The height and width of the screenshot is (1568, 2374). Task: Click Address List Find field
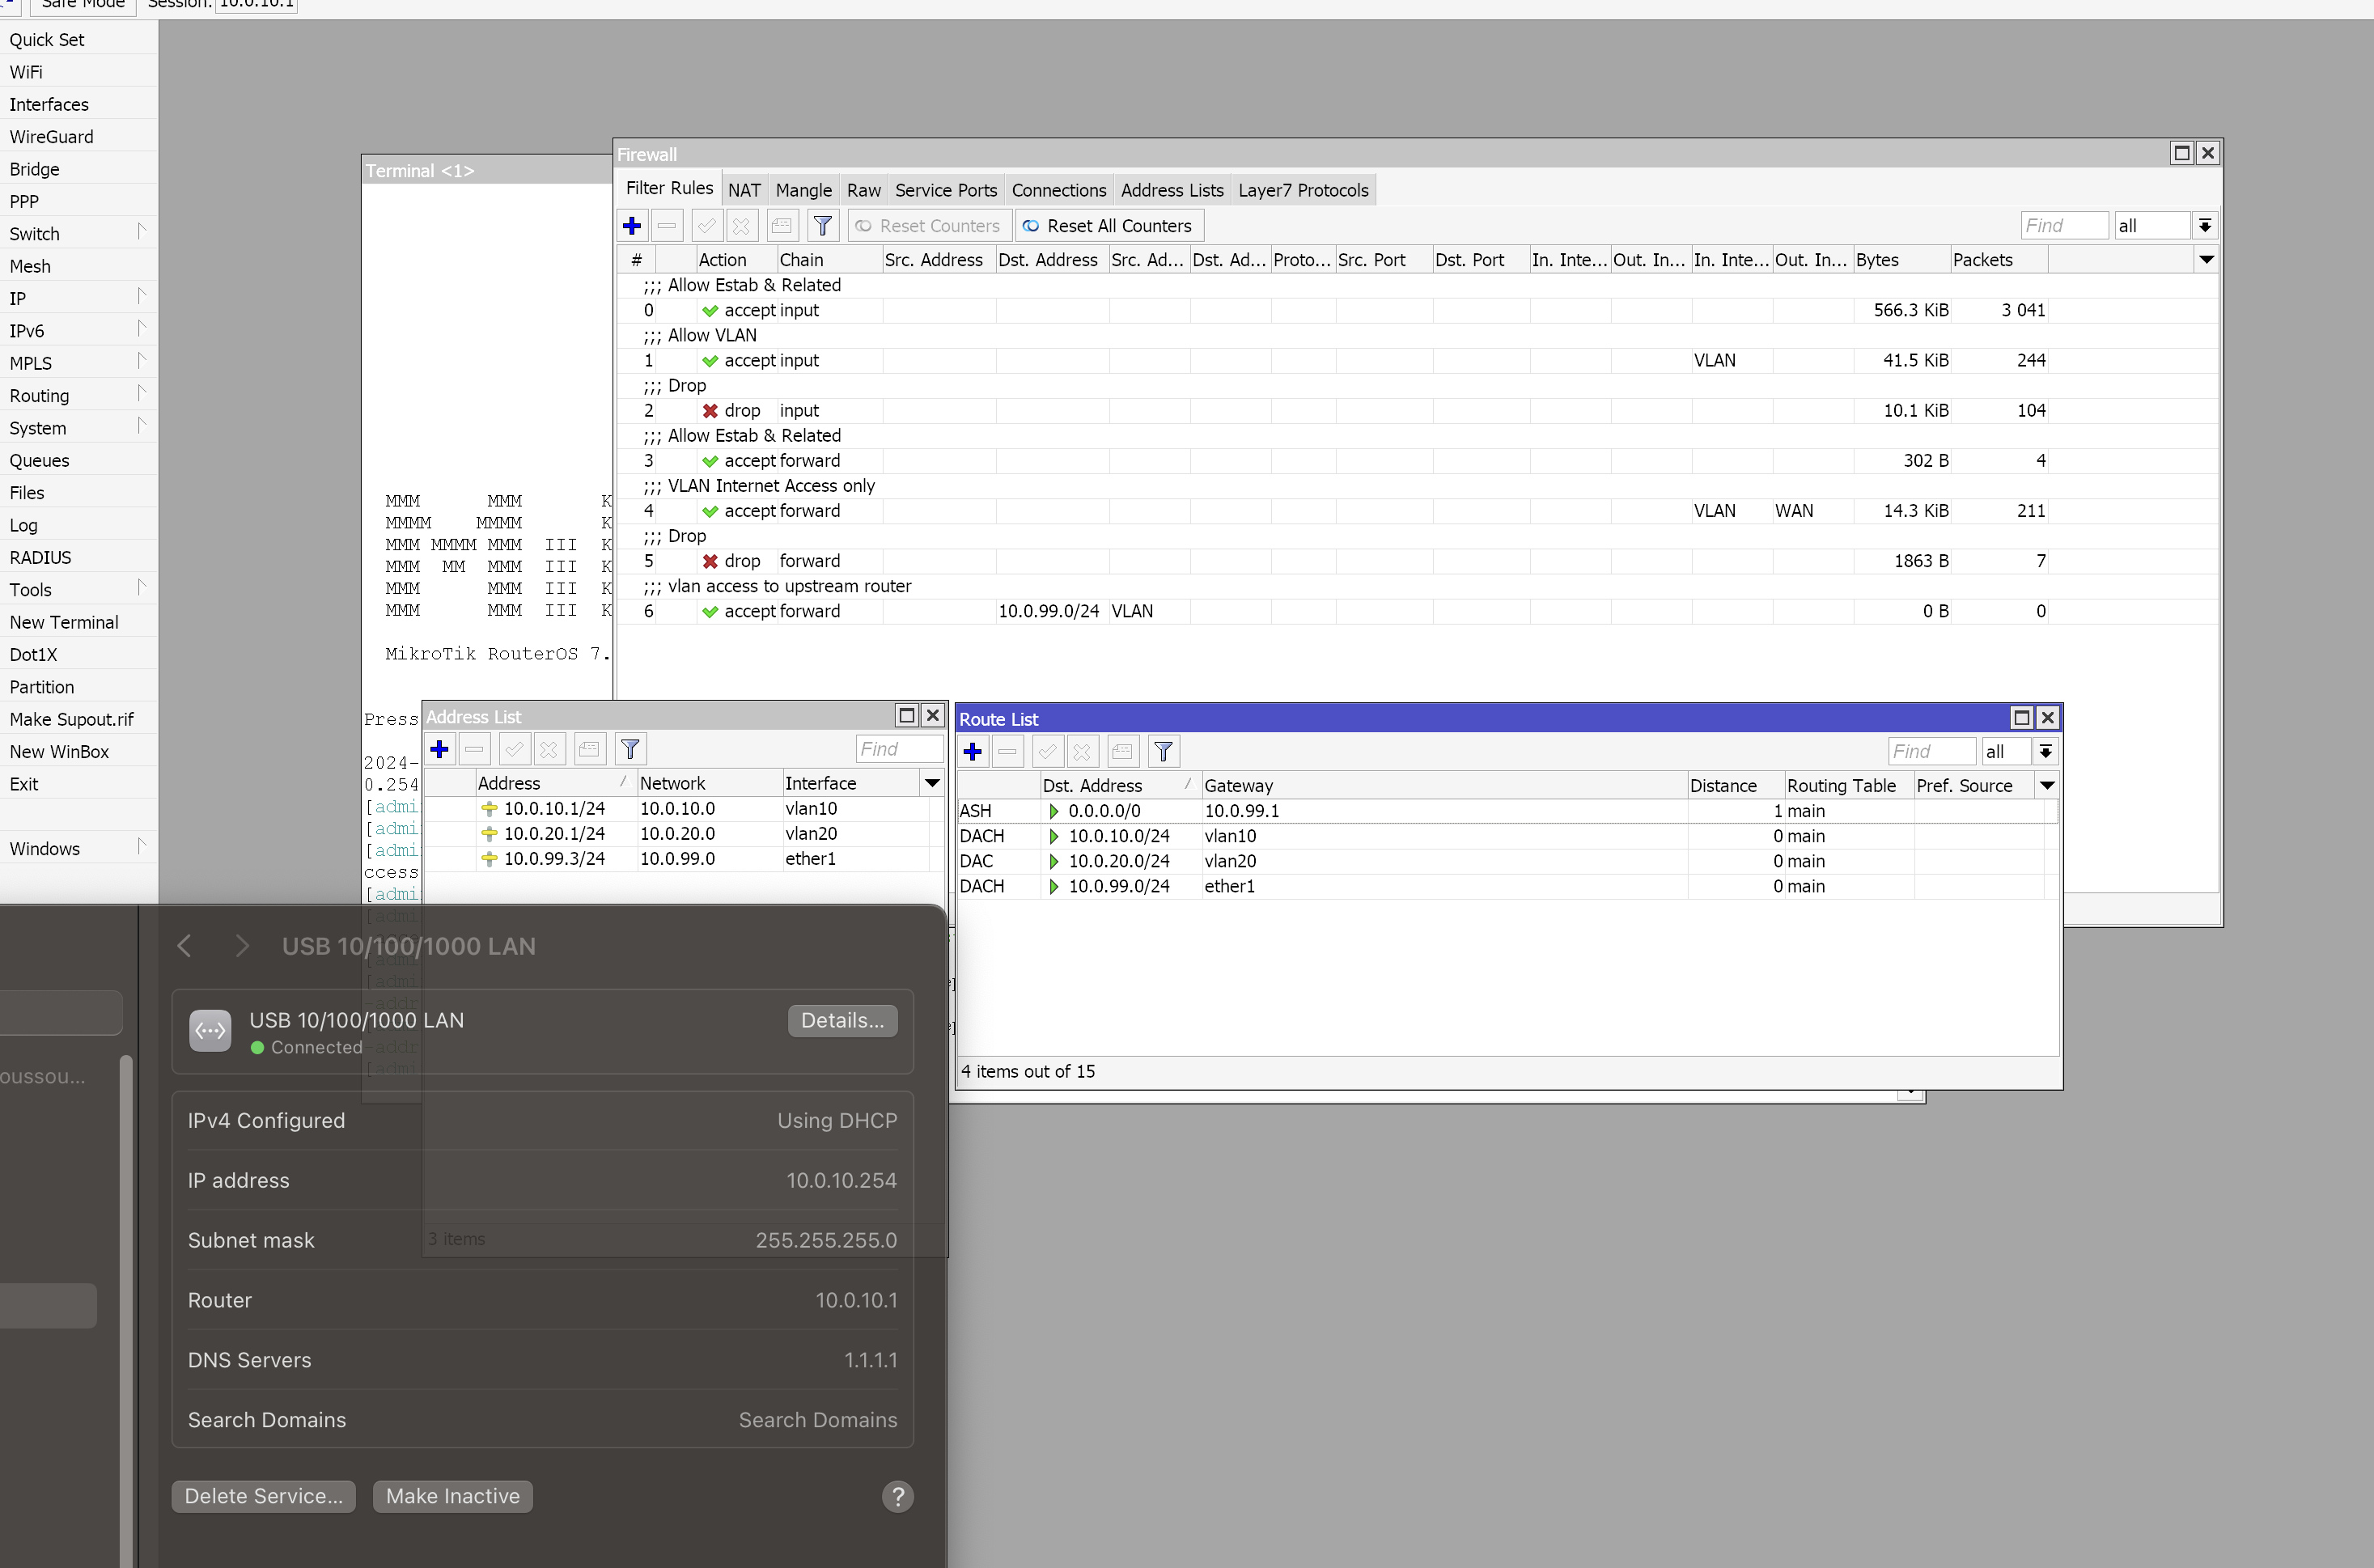click(x=899, y=749)
